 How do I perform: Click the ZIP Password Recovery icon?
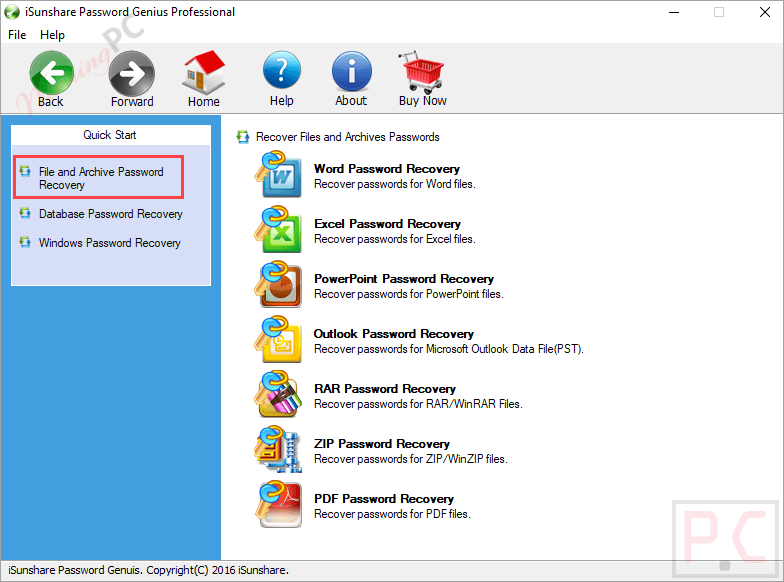tap(278, 449)
